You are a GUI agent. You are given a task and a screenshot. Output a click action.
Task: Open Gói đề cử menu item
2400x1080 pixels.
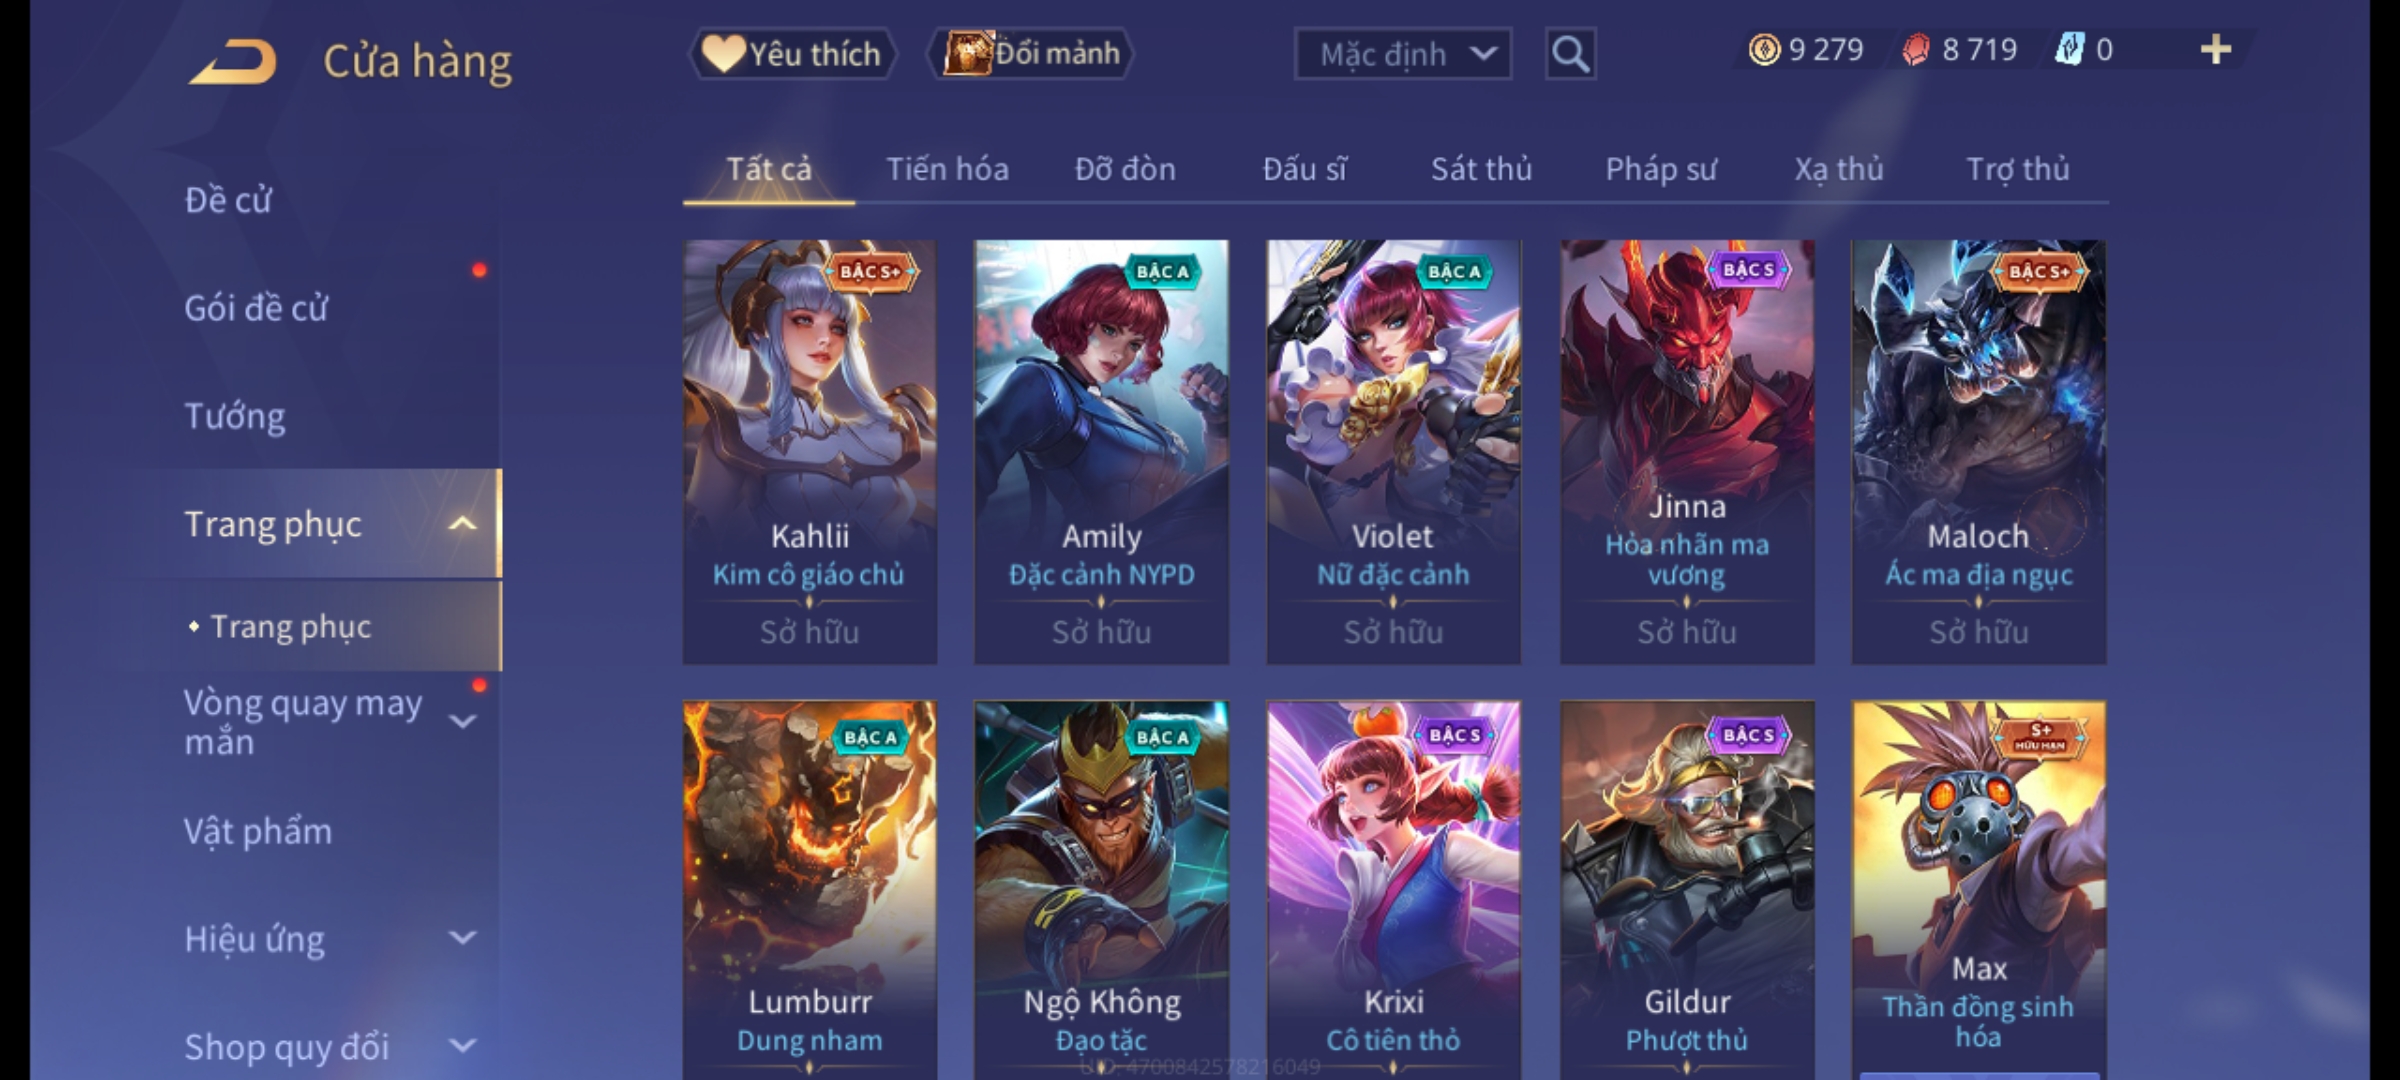tap(256, 308)
